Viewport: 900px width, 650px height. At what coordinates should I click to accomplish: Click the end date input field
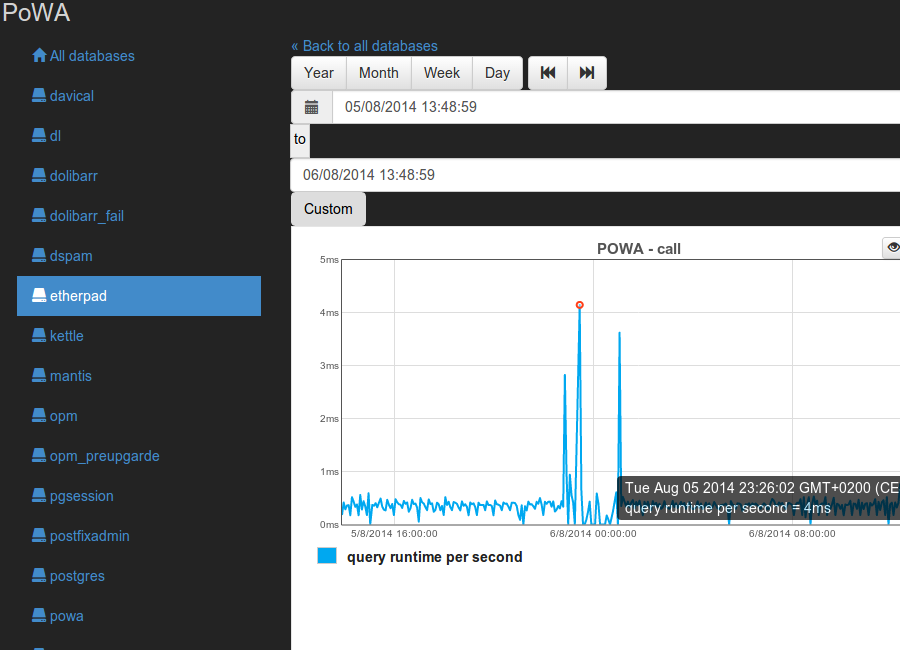coord(595,175)
